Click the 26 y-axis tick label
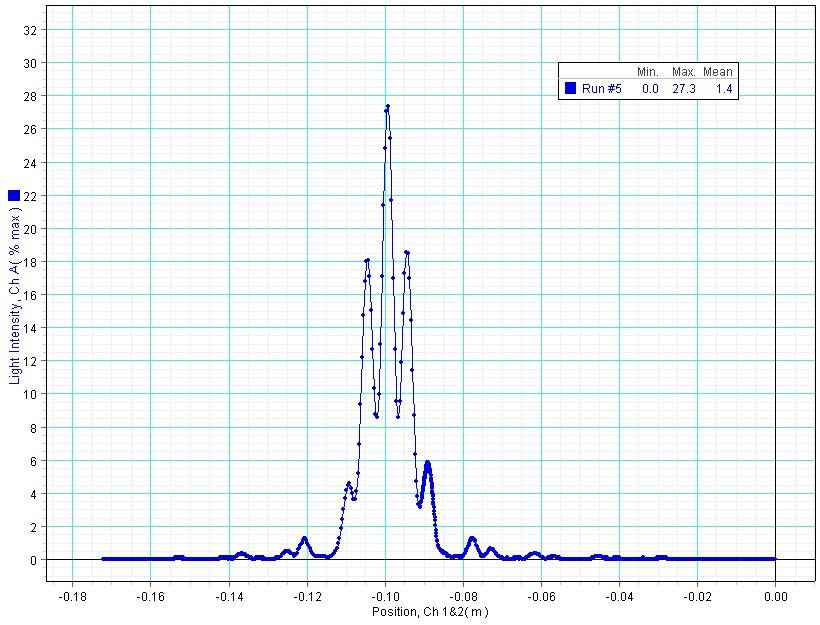Screen dimensions: 820x625 coord(31,129)
